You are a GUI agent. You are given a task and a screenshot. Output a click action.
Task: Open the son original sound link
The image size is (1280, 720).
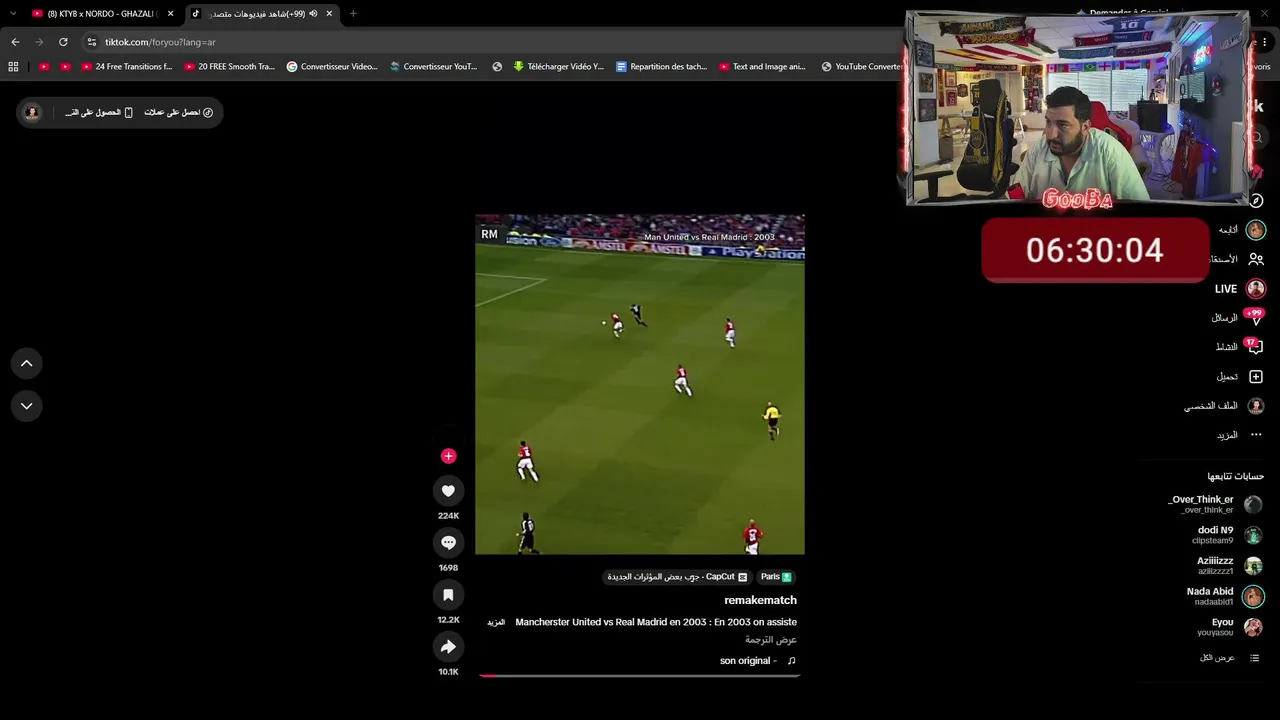[748, 661]
